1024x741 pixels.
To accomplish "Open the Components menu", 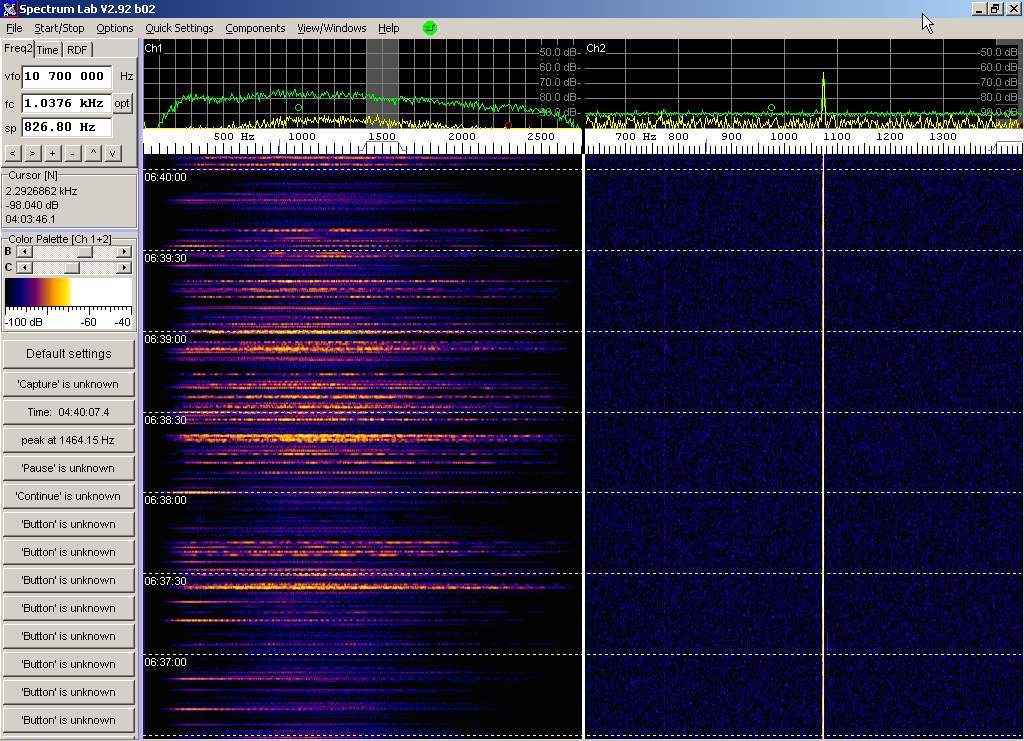I will tap(255, 28).
